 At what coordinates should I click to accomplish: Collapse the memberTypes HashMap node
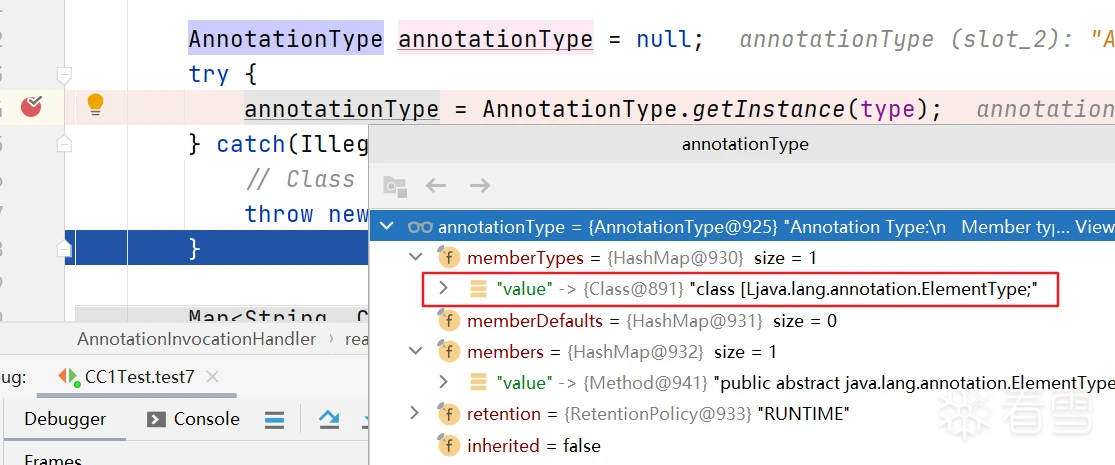pyautogui.click(x=416, y=258)
